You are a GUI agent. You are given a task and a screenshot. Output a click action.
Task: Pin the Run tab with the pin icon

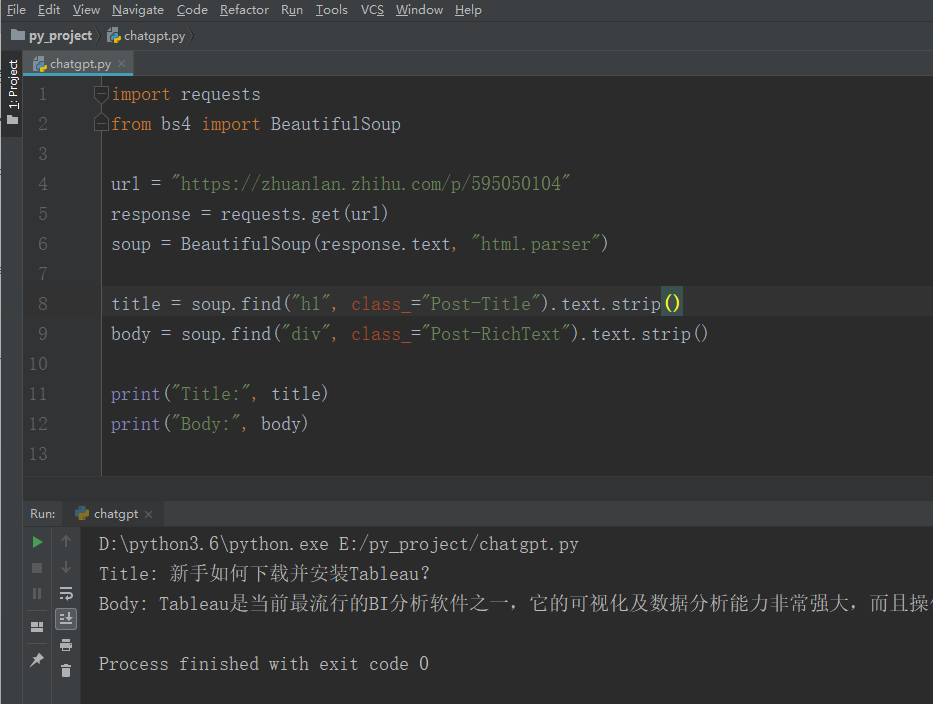37,659
